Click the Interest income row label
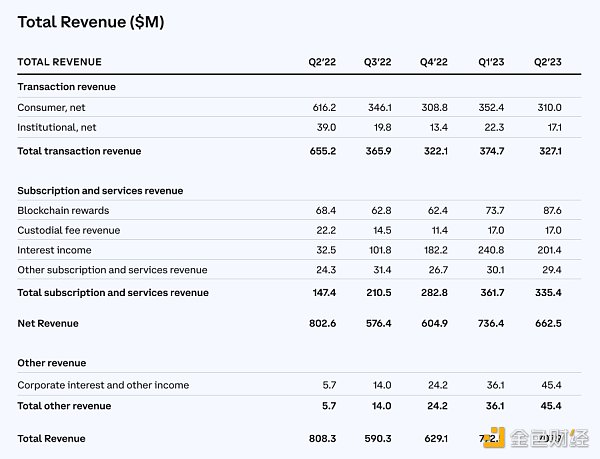600x459 pixels. pyautogui.click(x=54, y=250)
